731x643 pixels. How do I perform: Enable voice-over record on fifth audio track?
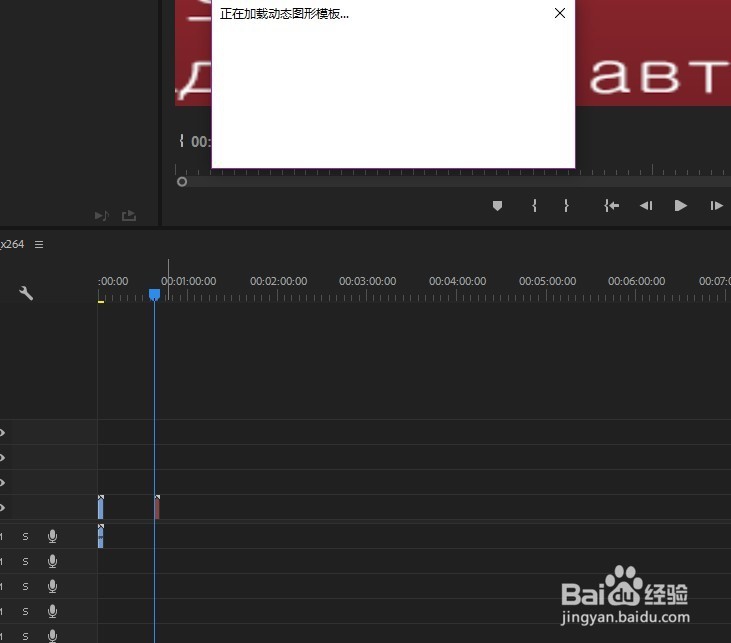tap(53, 636)
